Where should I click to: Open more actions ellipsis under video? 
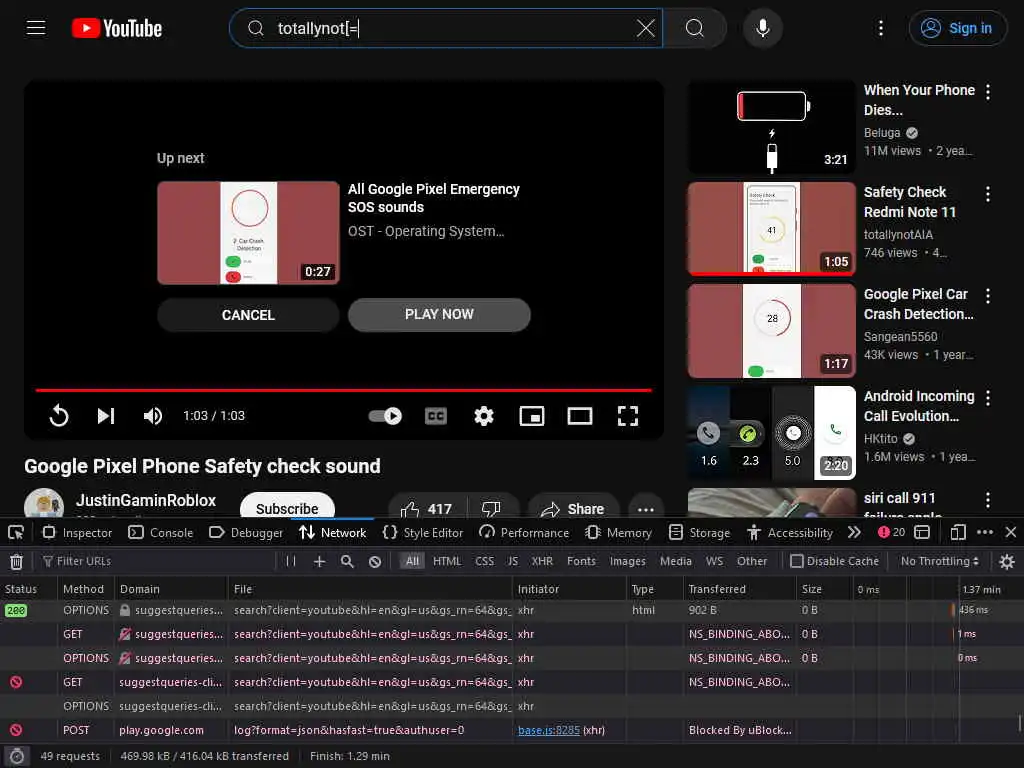coord(646,508)
